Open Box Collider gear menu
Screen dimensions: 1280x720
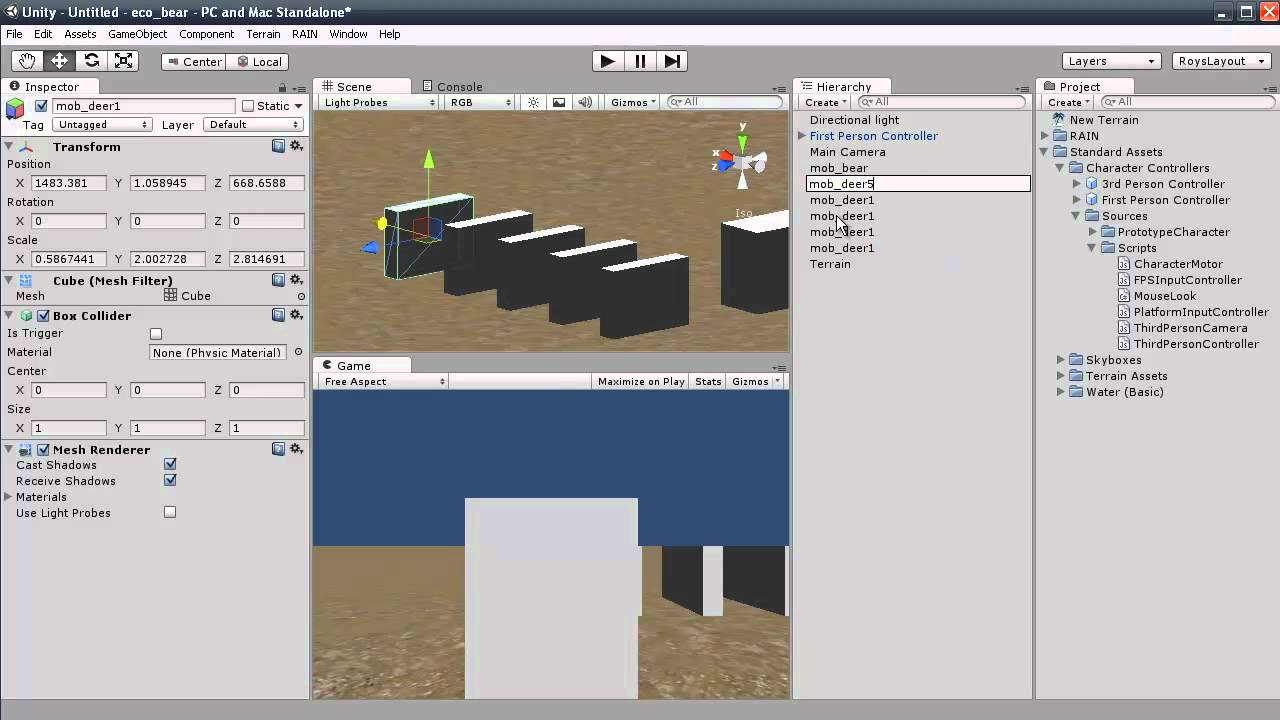tap(296, 315)
